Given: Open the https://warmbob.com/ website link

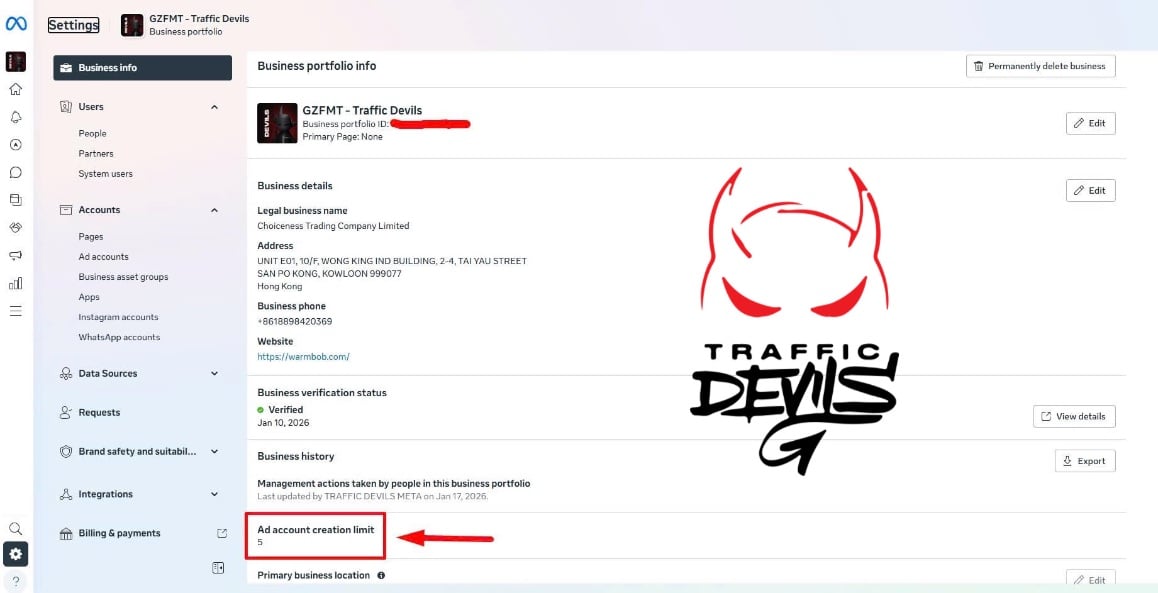Looking at the screenshot, I should (x=303, y=357).
